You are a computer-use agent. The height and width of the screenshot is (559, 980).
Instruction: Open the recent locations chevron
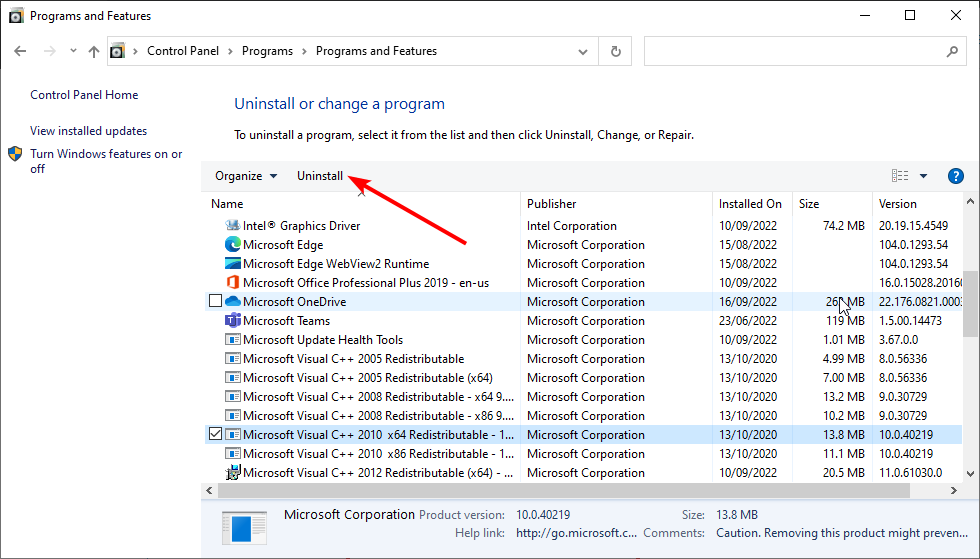click(73, 51)
